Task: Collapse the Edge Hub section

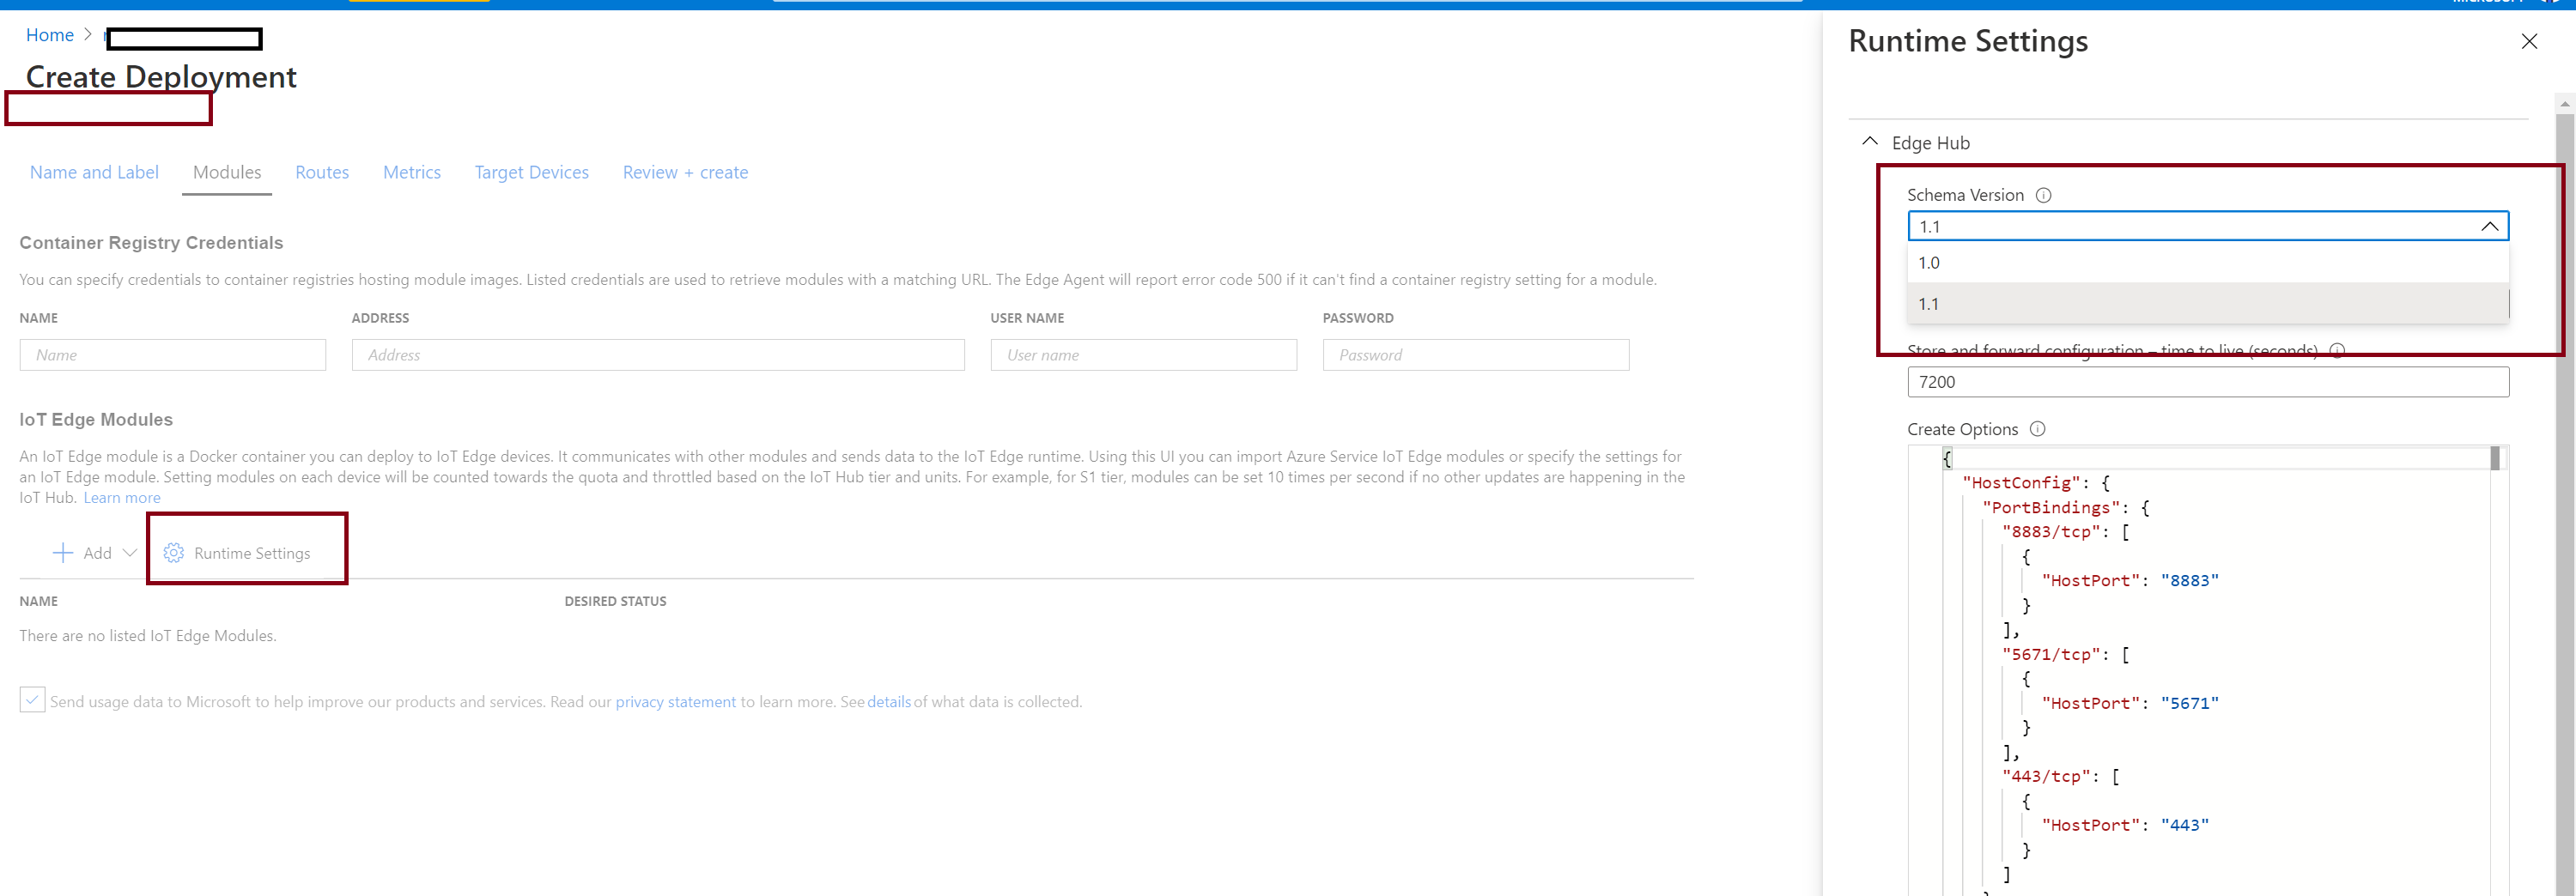Action: pos(1870,142)
